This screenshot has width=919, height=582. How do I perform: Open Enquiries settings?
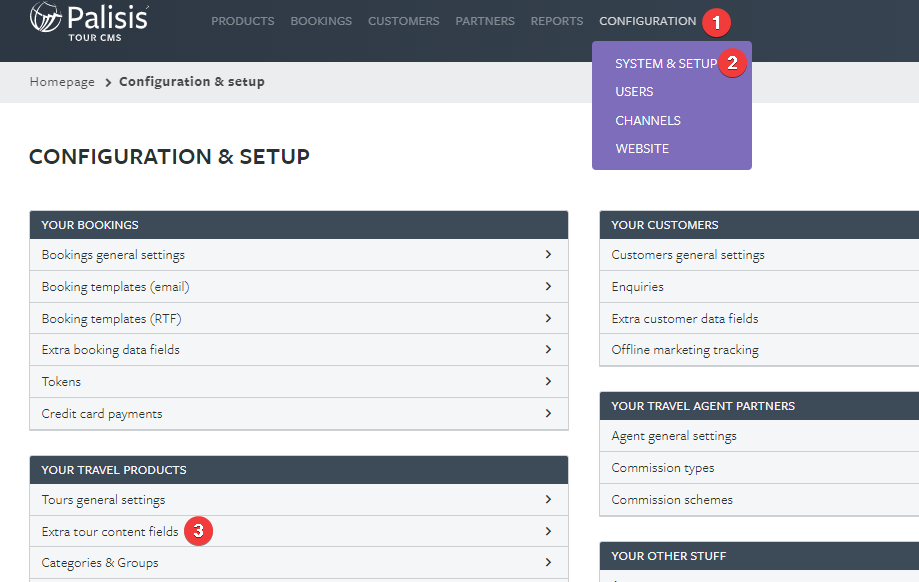[759, 287]
